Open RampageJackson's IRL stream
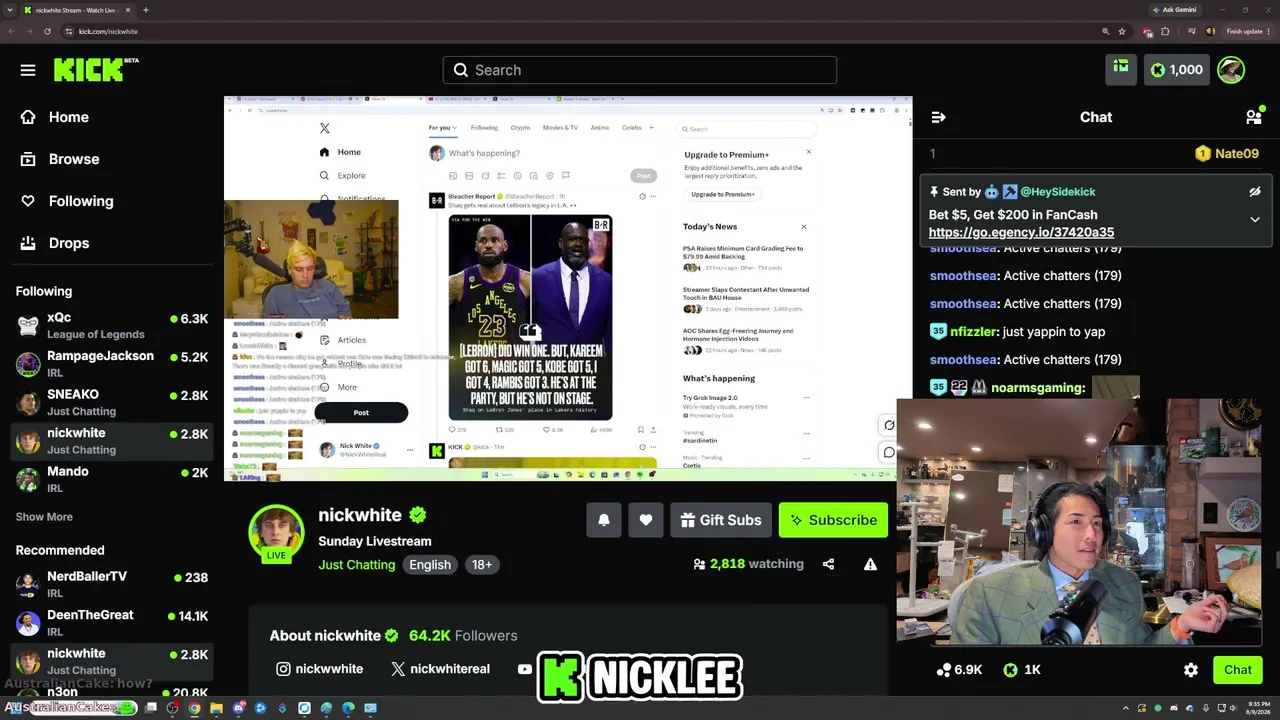1280x720 pixels. pos(112,364)
